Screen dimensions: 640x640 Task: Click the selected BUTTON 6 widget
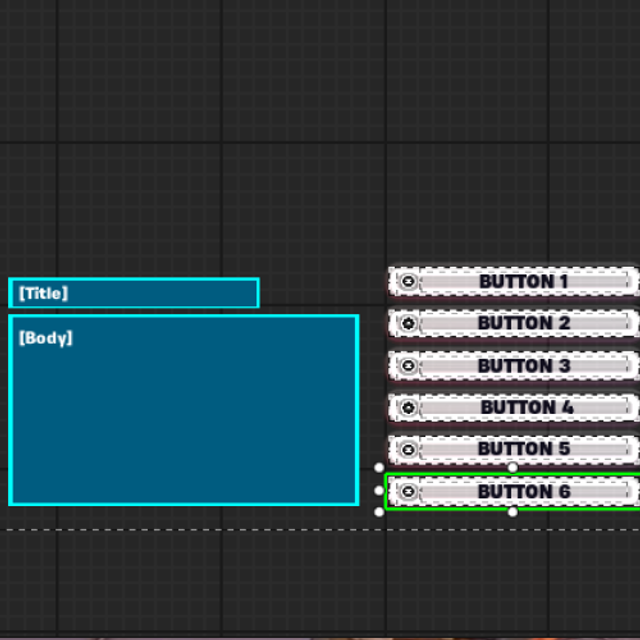click(513, 491)
